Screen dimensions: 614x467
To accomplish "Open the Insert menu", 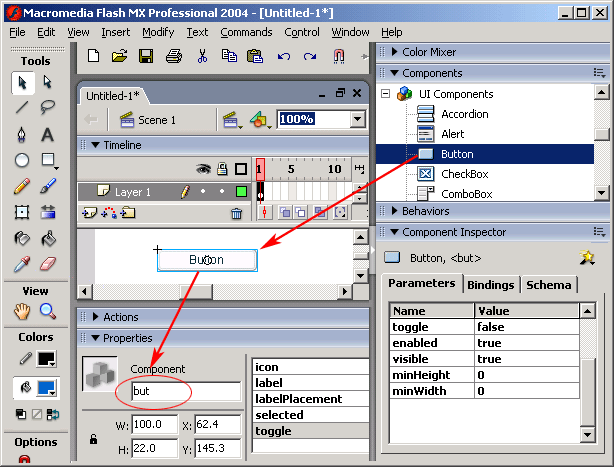I will click(x=116, y=32).
